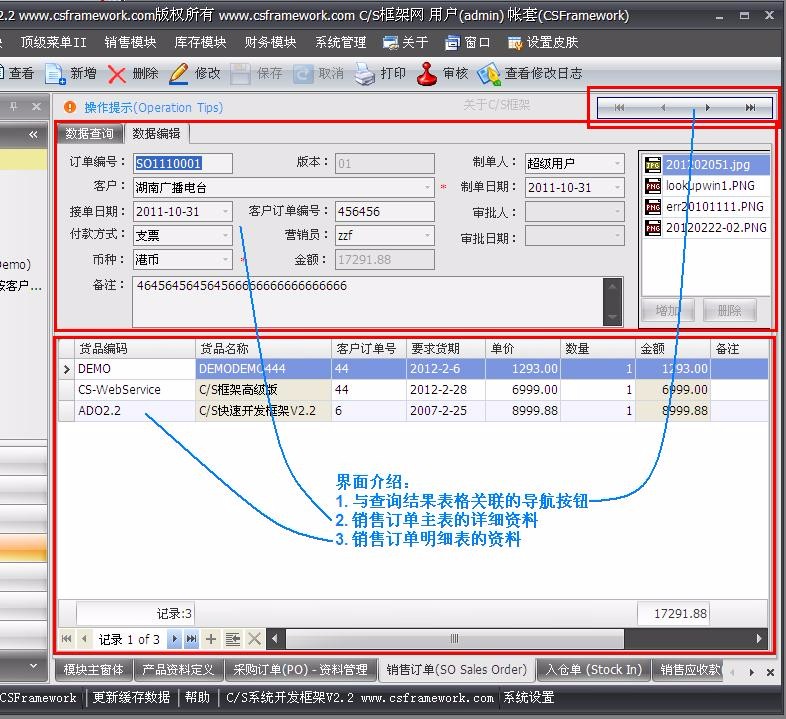786x719 pixels.
Task: Collapse left panel with double-chevron icon
Action: coord(34,134)
